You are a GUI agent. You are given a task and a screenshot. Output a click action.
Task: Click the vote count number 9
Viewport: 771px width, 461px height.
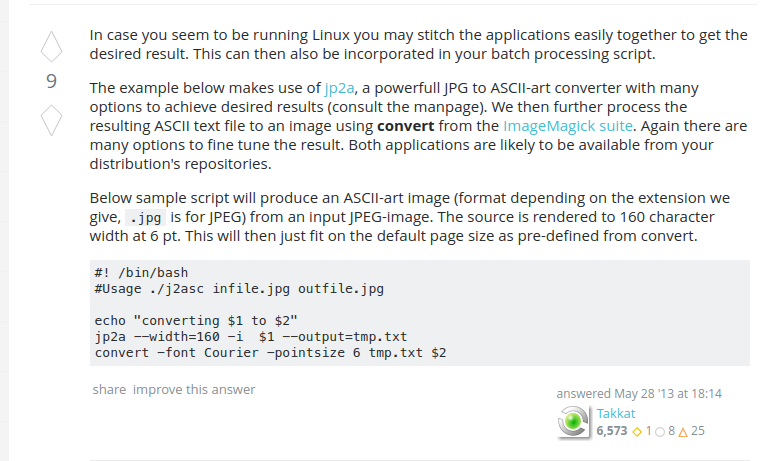pos(51,82)
